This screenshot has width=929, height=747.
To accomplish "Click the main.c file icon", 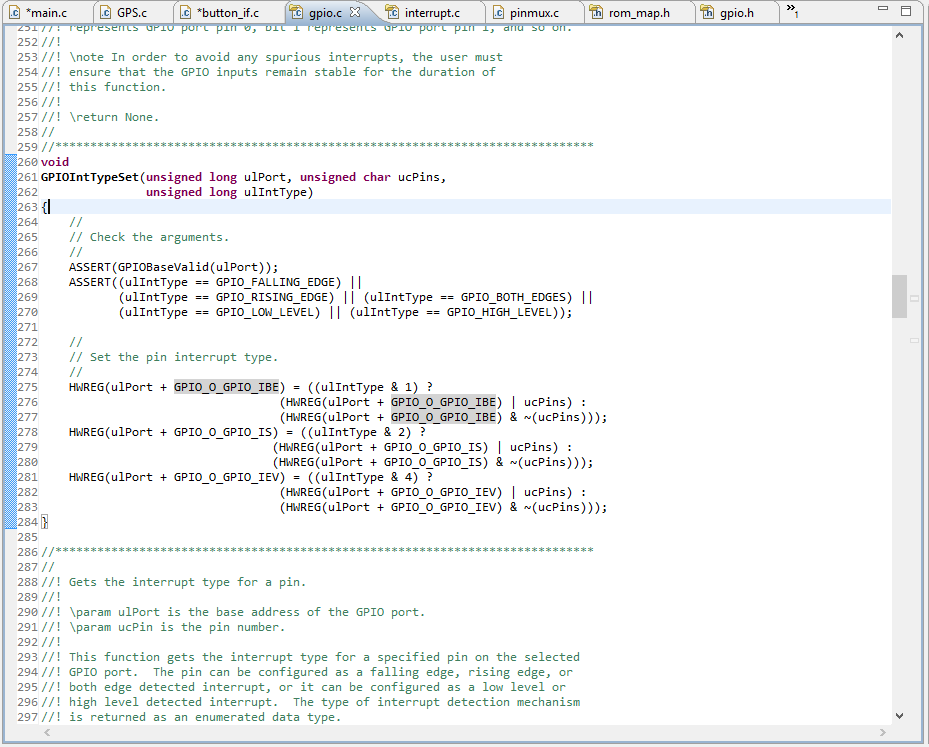I will tap(15, 12).
